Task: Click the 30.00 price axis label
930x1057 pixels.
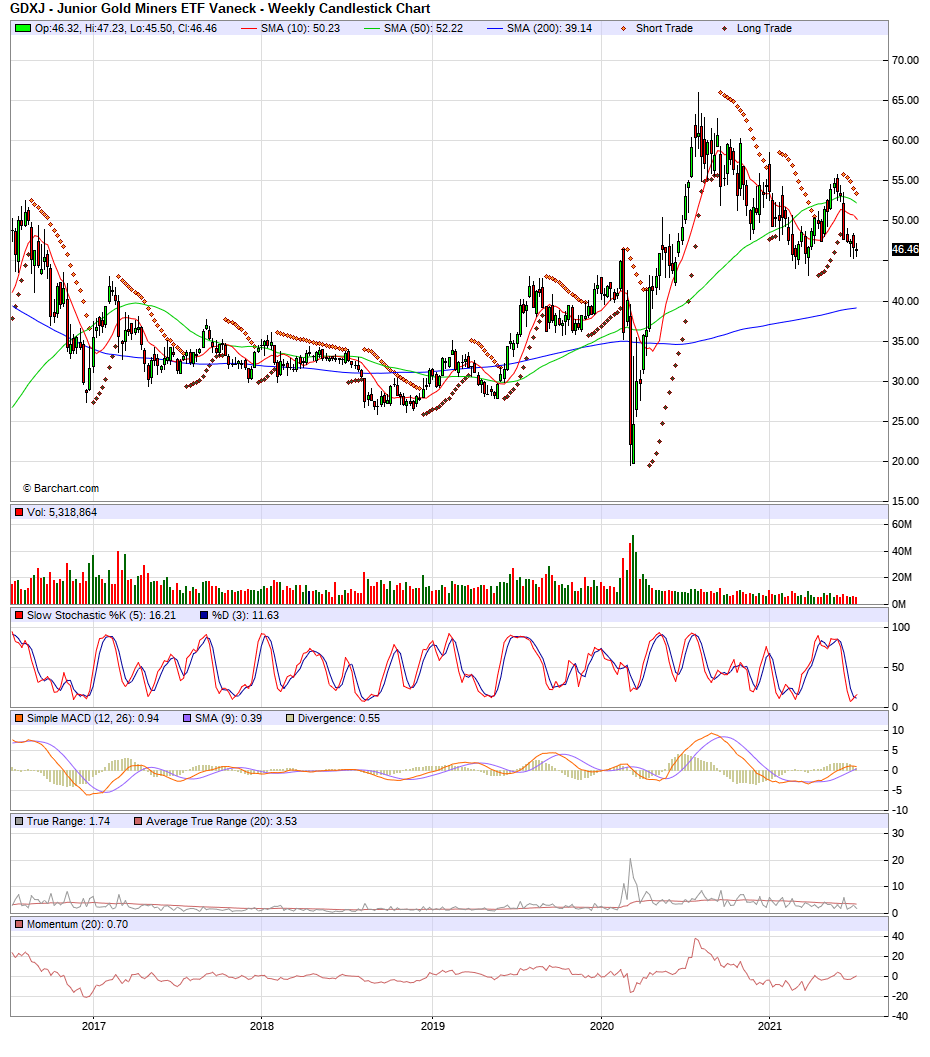Action: pyautogui.click(x=905, y=382)
